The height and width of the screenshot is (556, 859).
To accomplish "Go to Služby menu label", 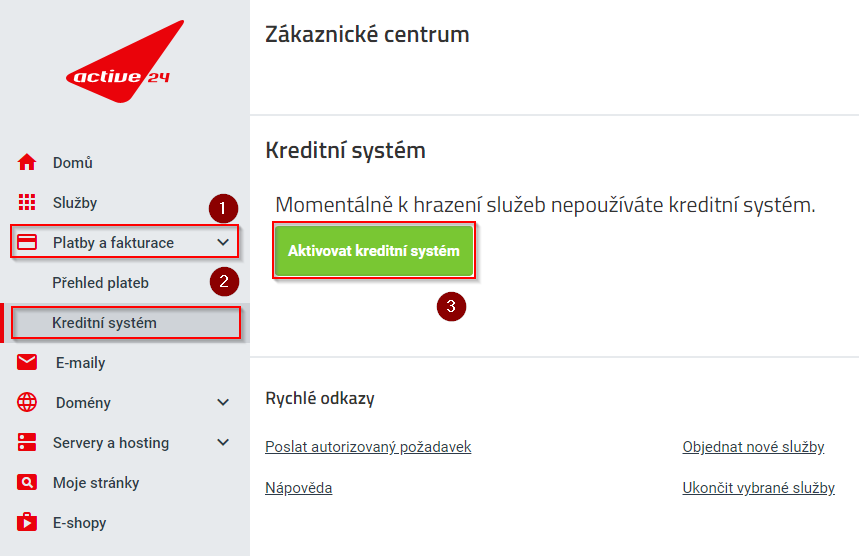I will pos(75,203).
